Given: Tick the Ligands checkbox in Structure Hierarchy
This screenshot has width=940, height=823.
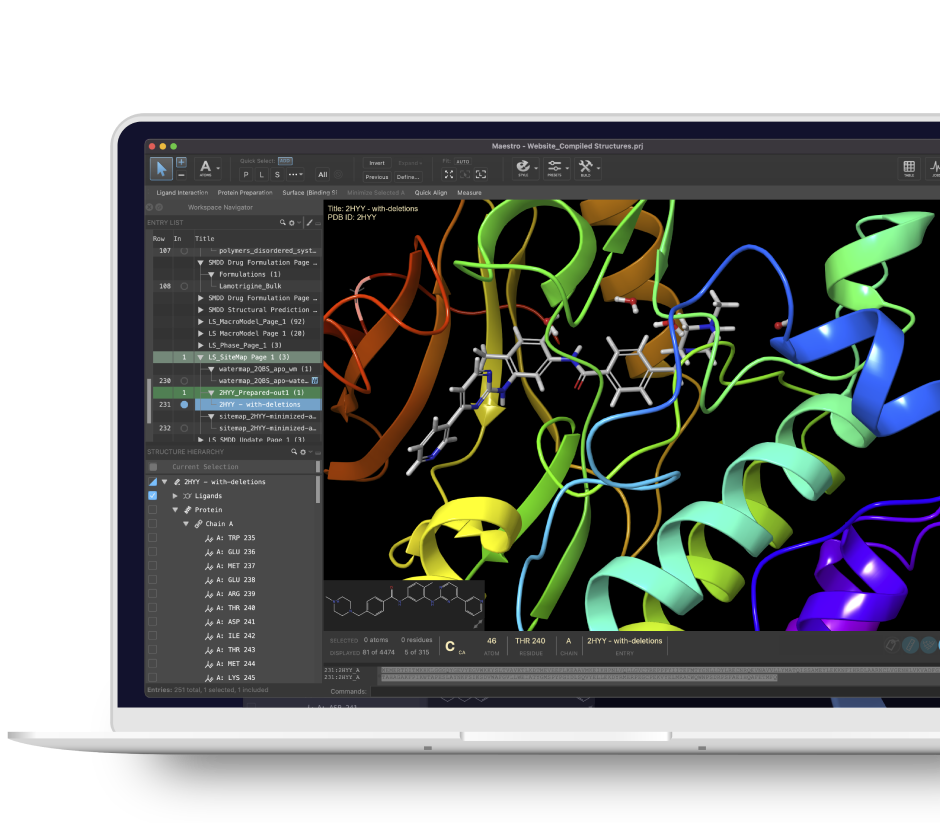Looking at the screenshot, I should click(x=153, y=496).
